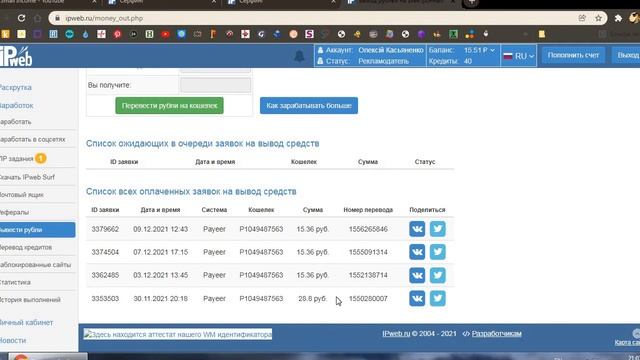
Task: Click the Выход button in the header
Action: coord(627,55)
